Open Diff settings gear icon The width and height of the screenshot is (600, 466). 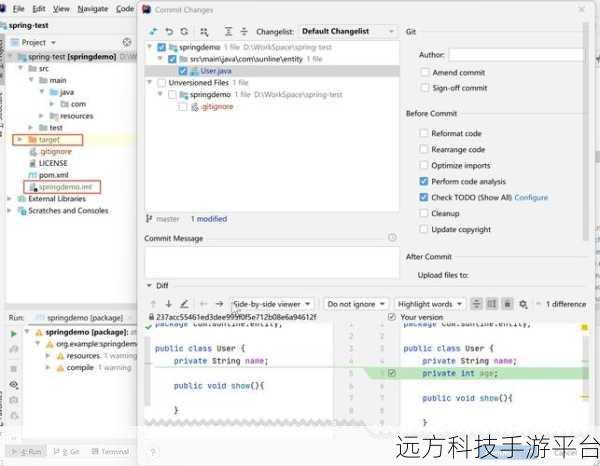523,305
